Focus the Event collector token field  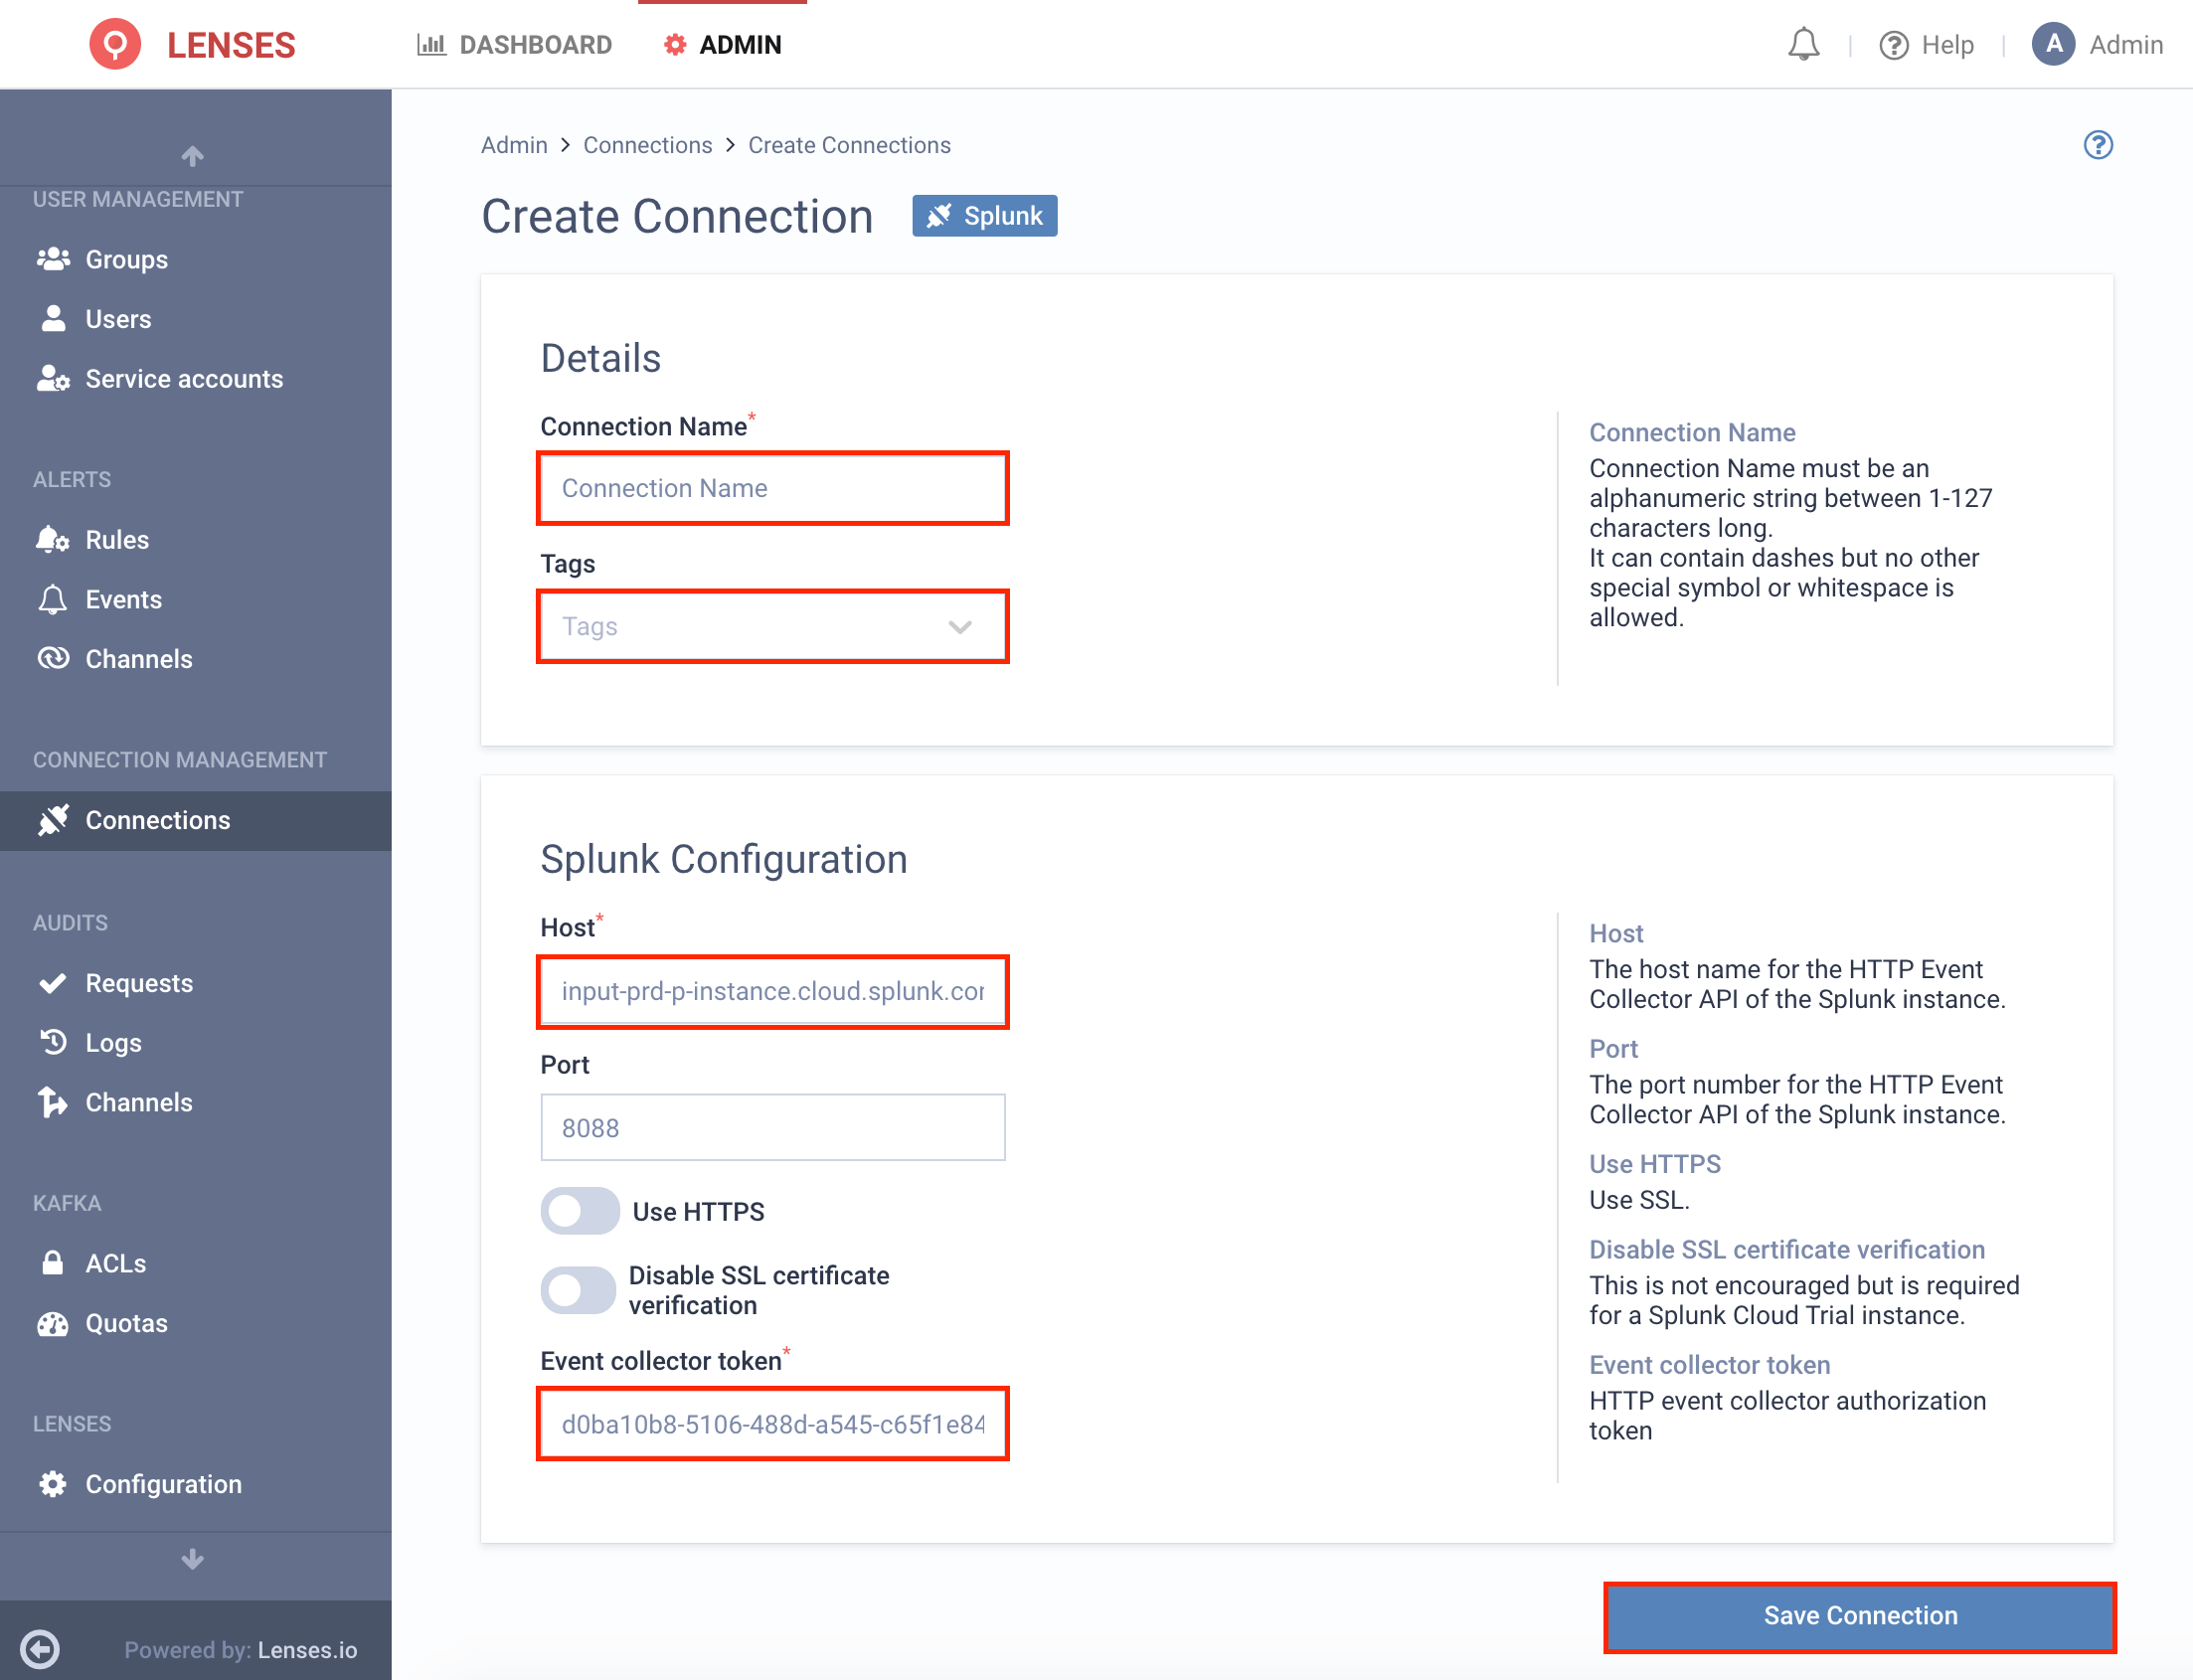(773, 1424)
